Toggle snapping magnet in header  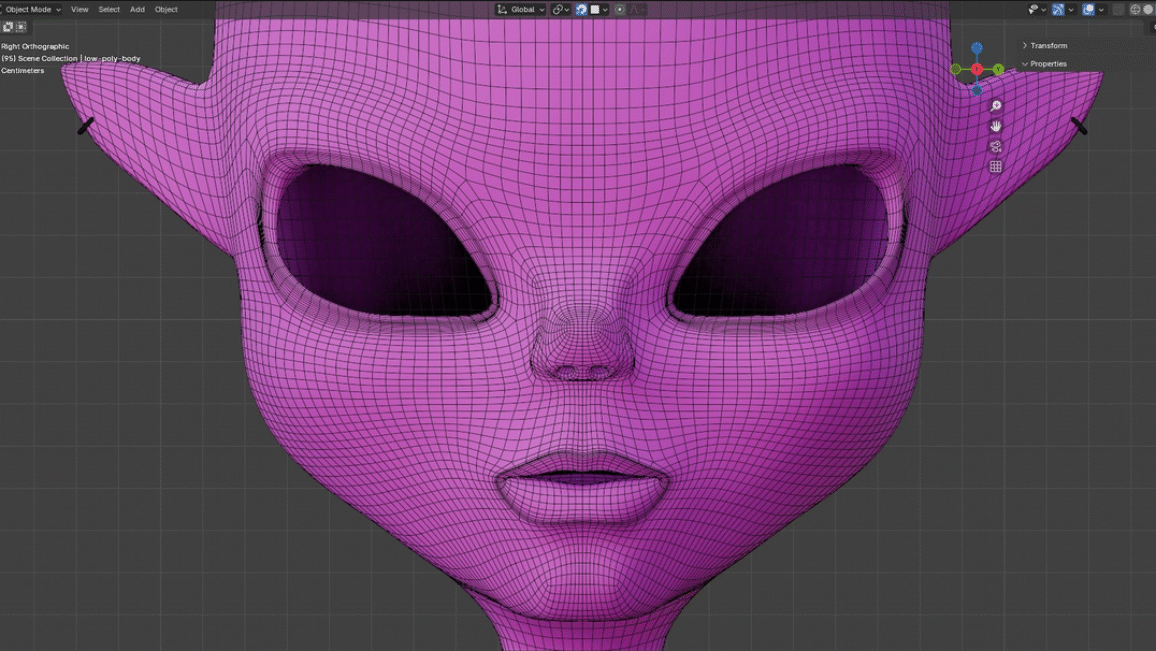[x=582, y=9]
